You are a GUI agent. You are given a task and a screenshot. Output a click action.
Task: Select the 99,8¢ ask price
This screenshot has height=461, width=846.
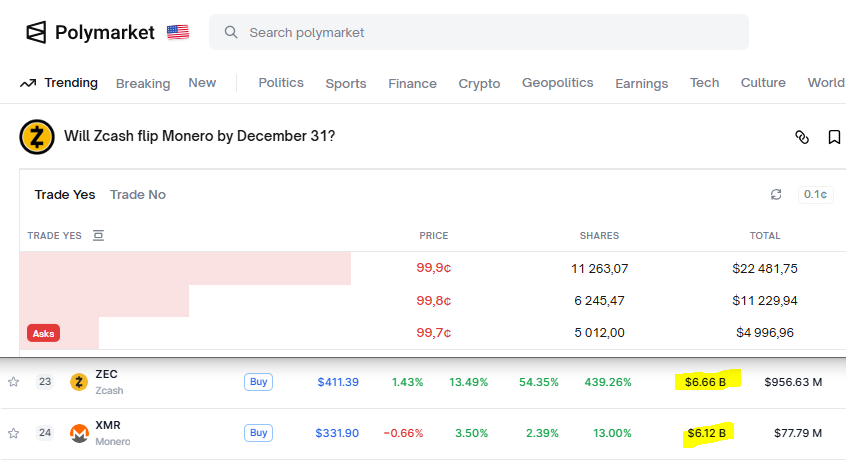pyautogui.click(x=433, y=300)
